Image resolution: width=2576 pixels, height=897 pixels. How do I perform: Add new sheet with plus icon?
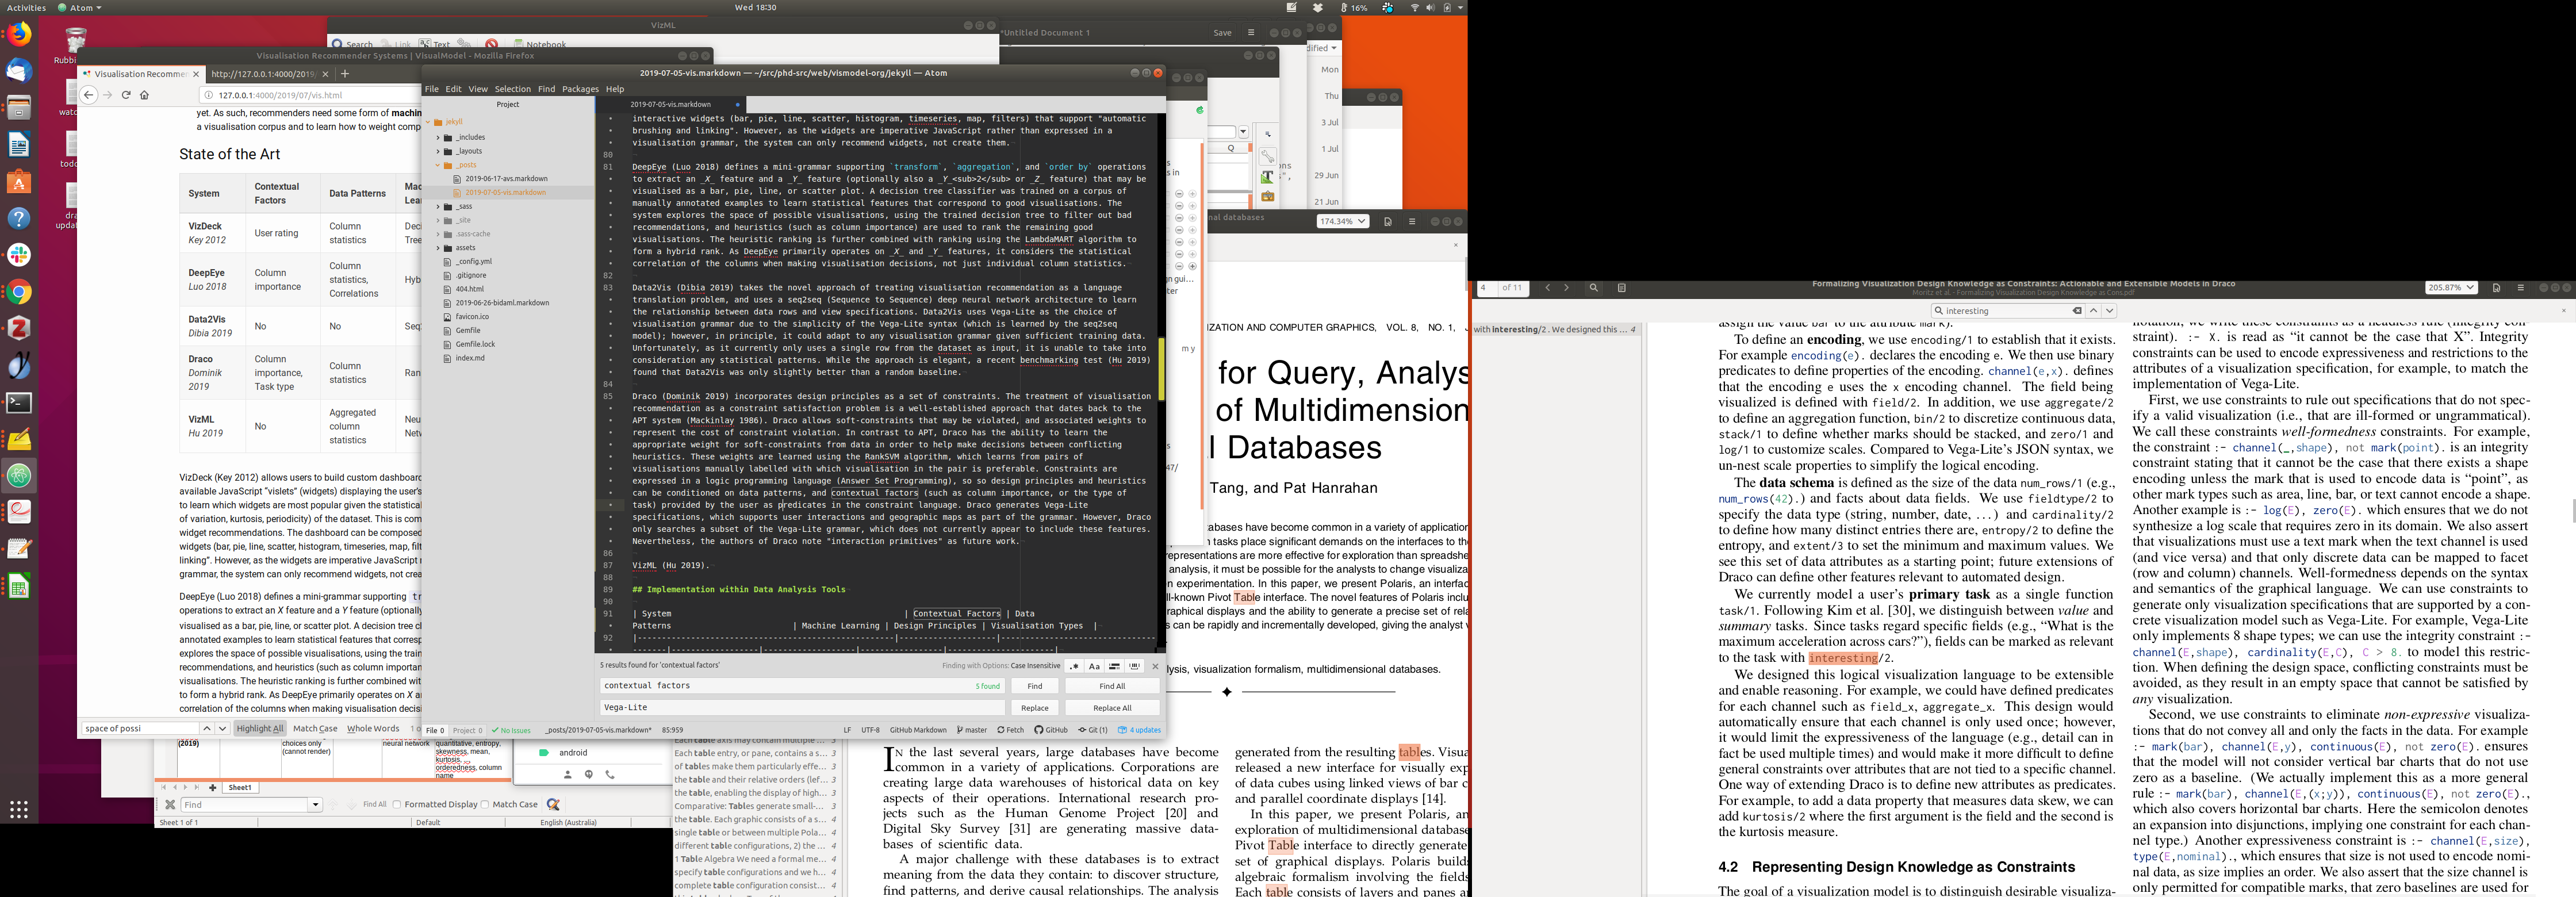(x=212, y=787)
